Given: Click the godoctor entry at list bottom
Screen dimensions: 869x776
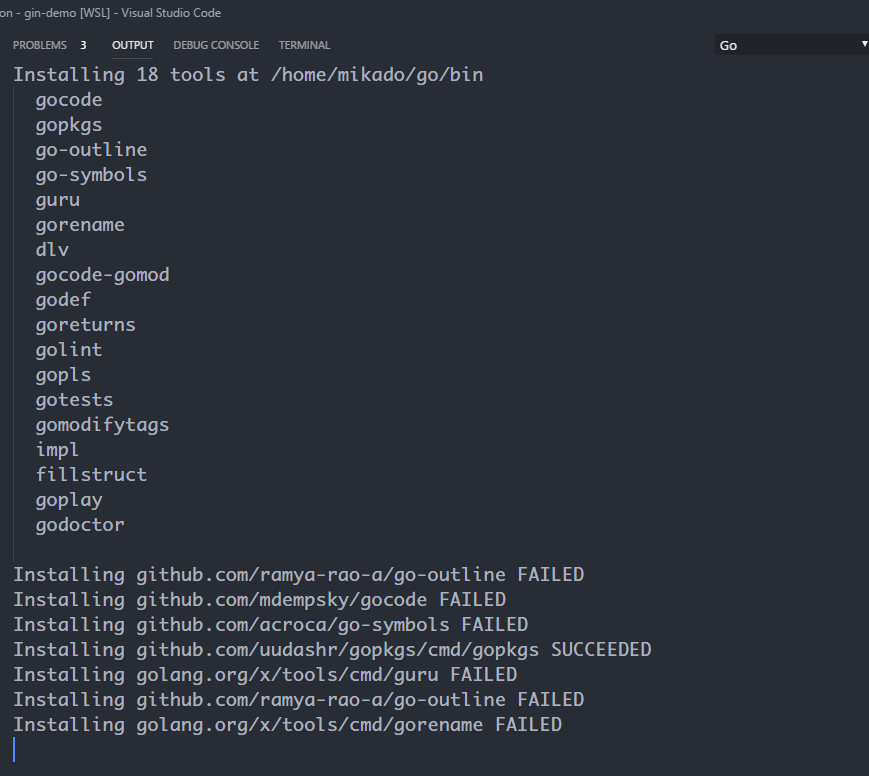Looking at the screenshot, I should click(x=80, y=524).
